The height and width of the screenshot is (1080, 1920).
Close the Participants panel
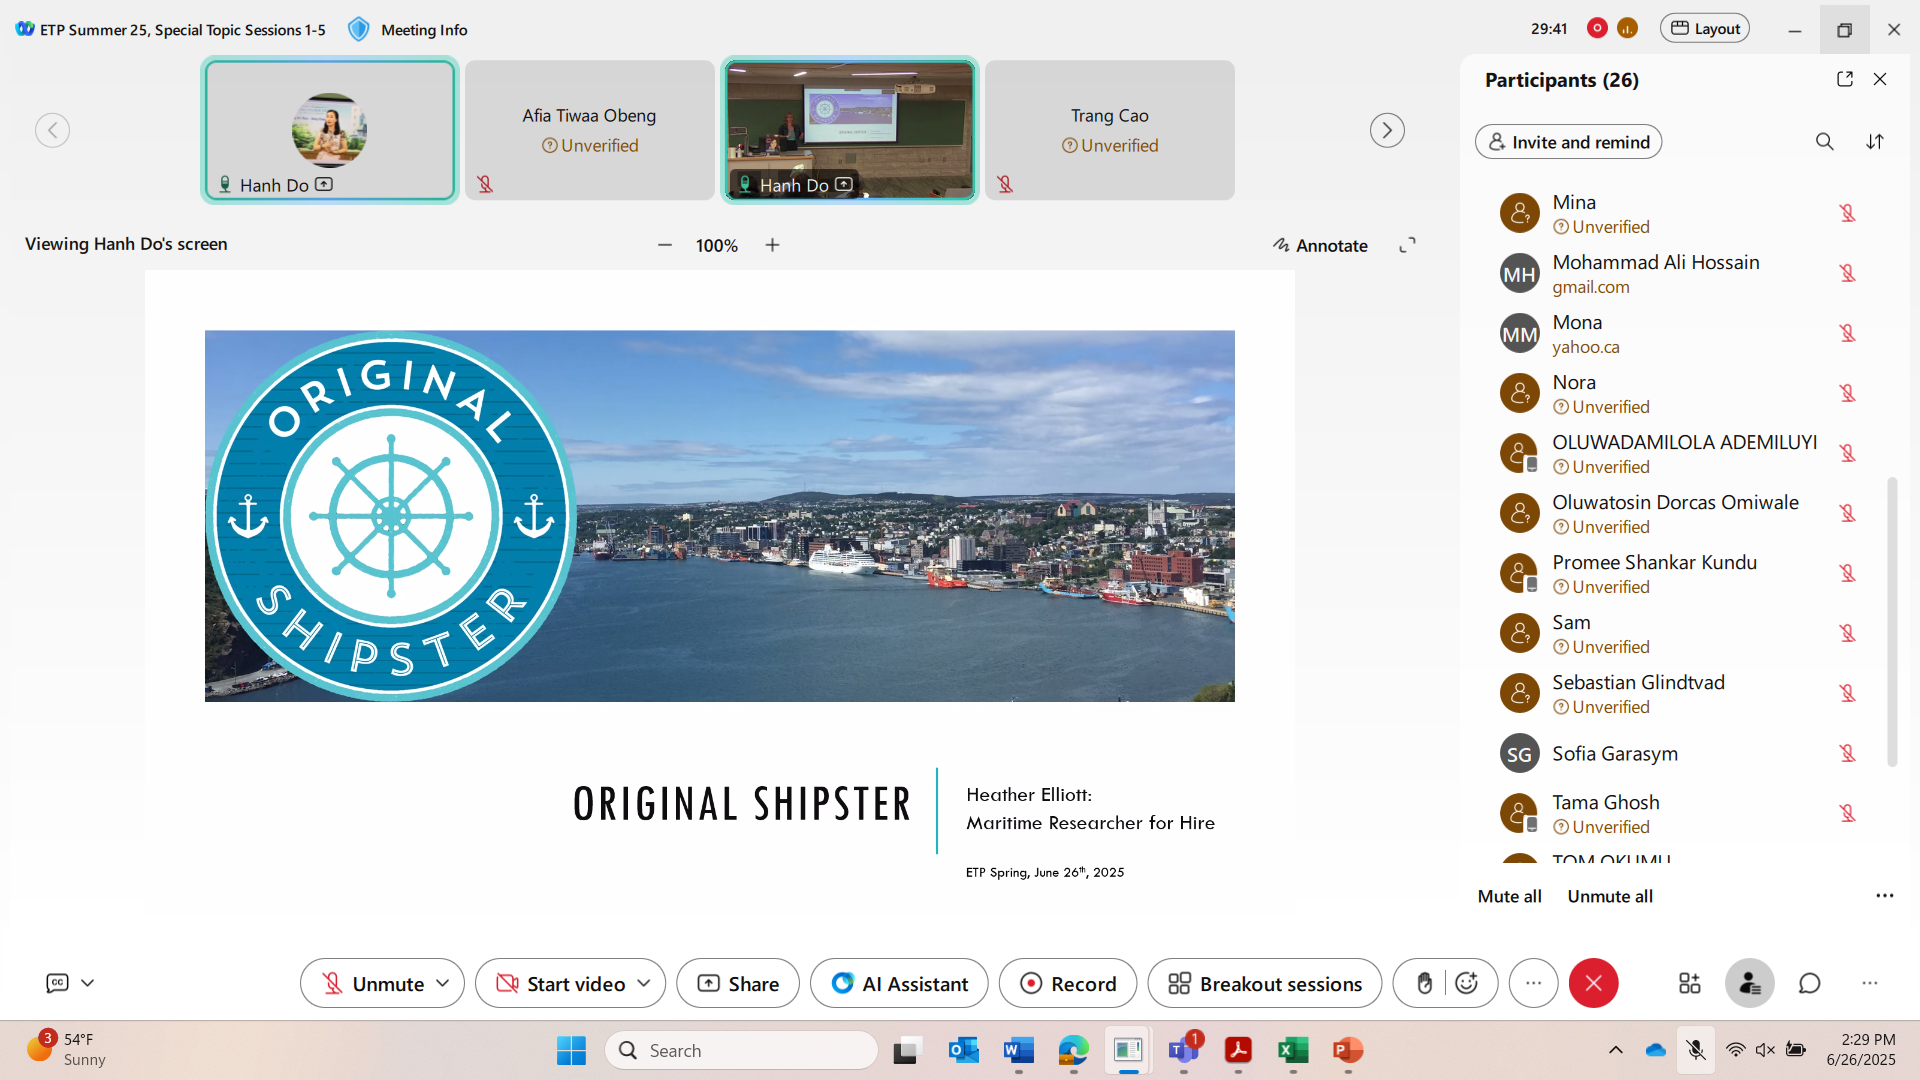(x=1880, y=79)
